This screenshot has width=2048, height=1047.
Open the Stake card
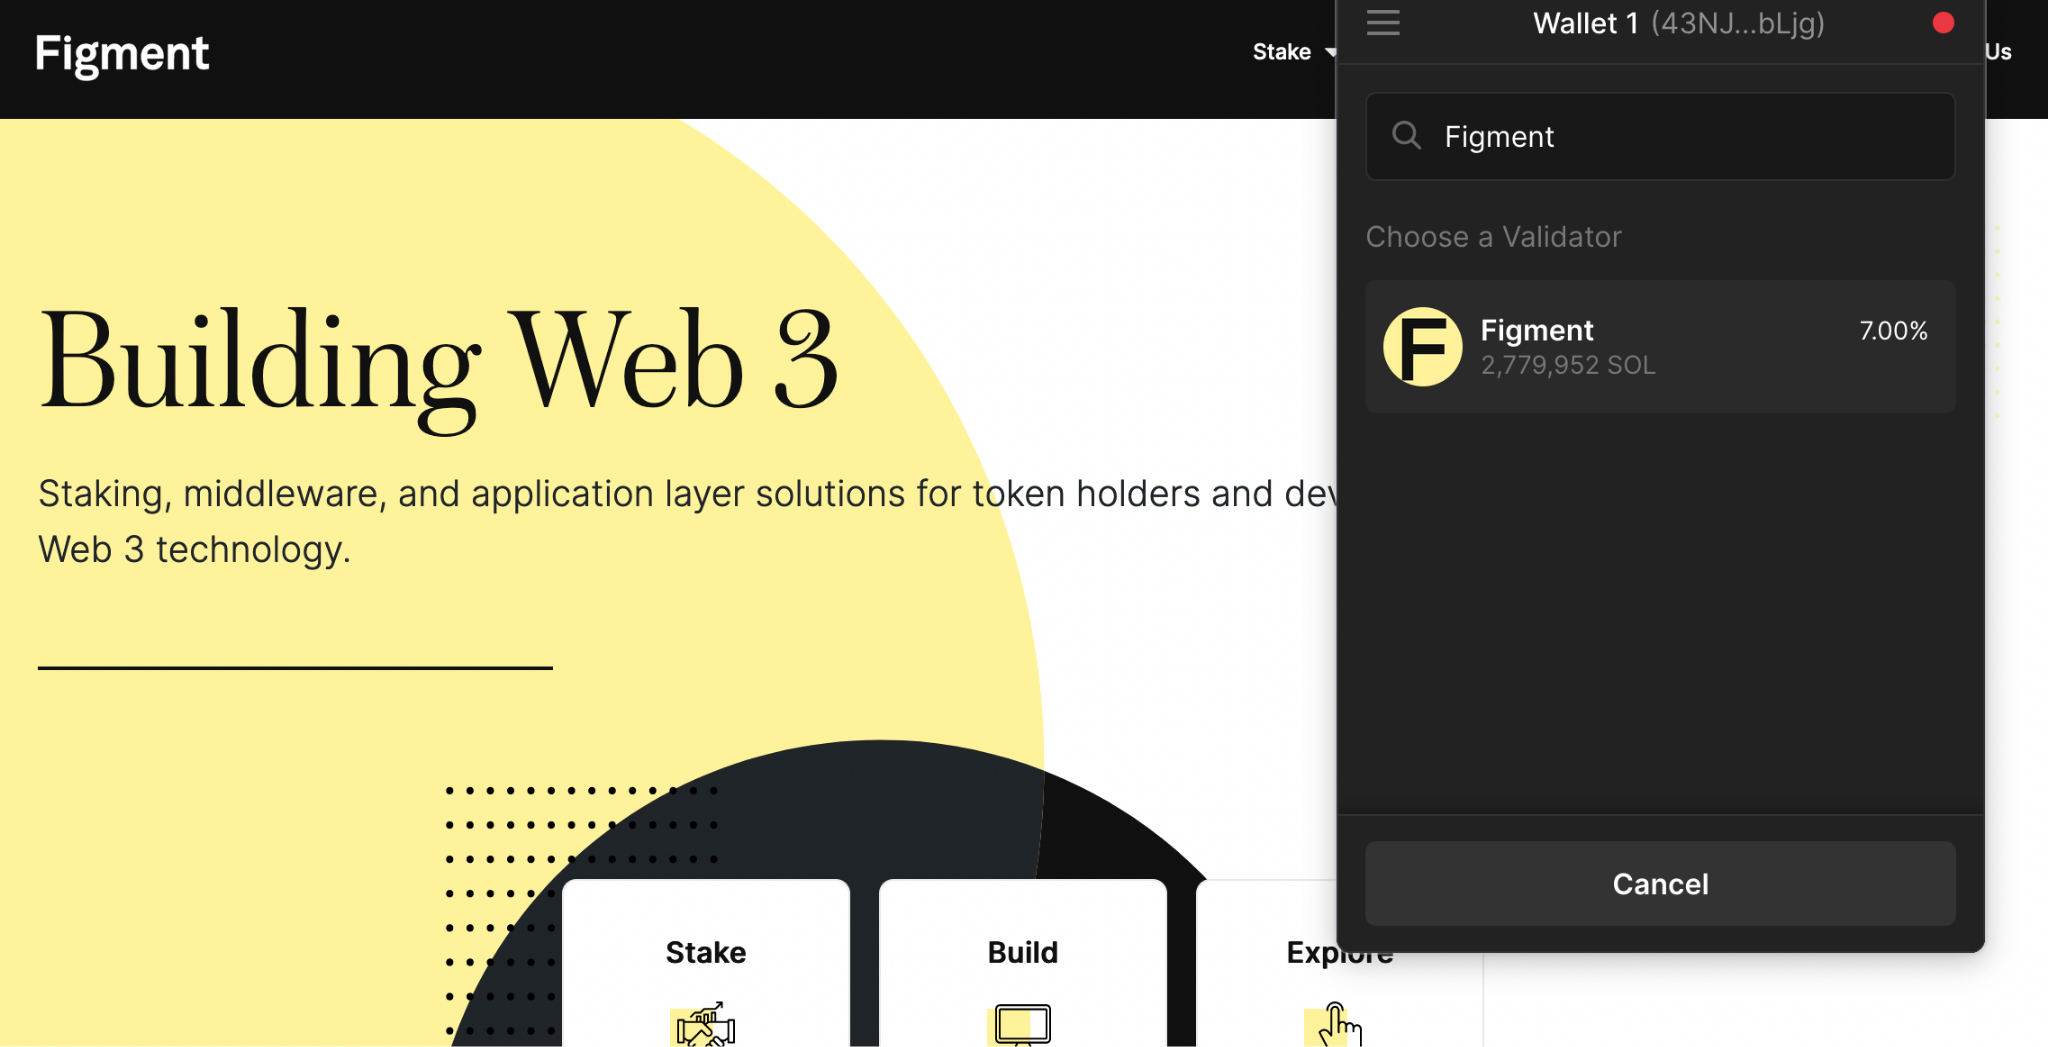pos(706,963)
